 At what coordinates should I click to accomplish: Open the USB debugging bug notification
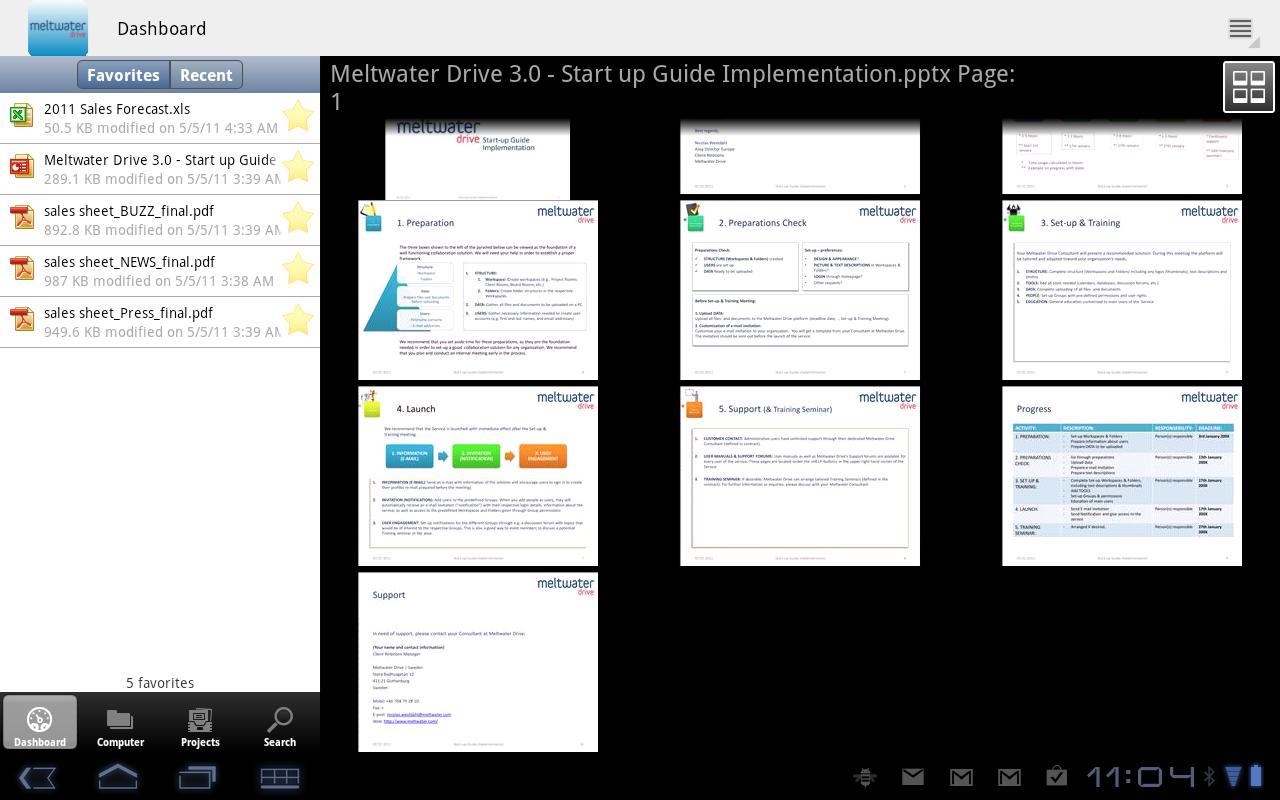[865, 776]
